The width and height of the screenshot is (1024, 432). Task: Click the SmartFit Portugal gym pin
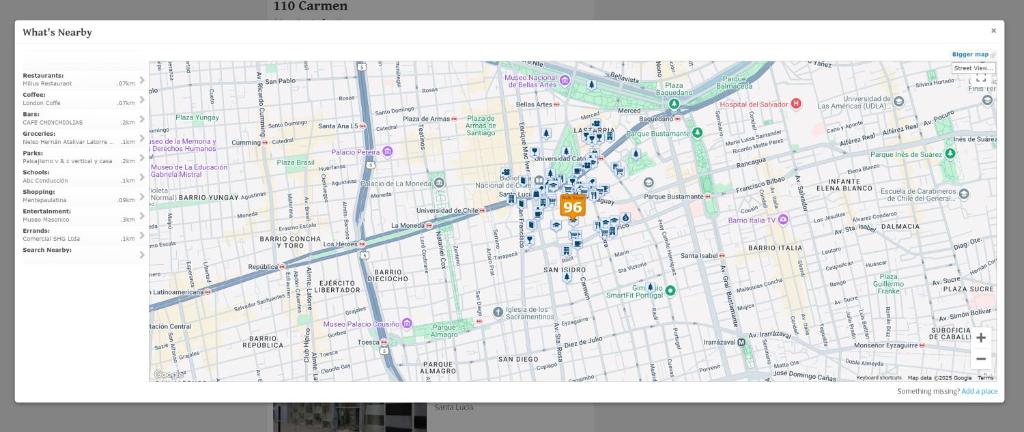pyautogui.click(x=670, y=291)
